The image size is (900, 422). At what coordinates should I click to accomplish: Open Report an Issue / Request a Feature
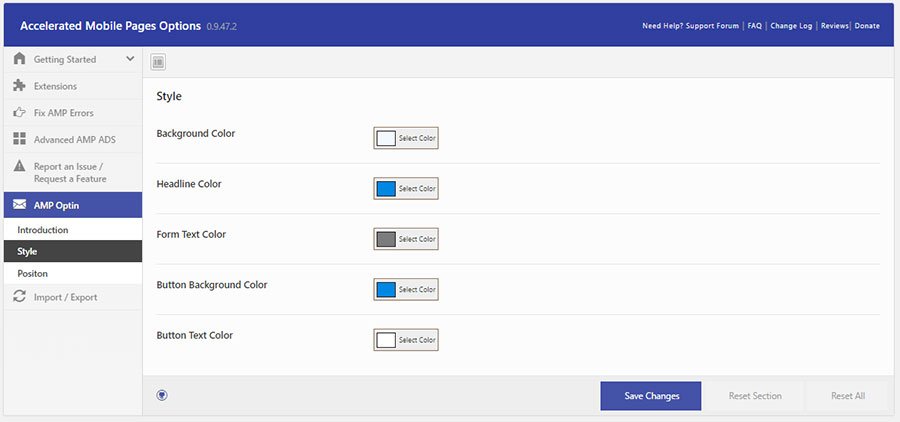pos(73,172)
